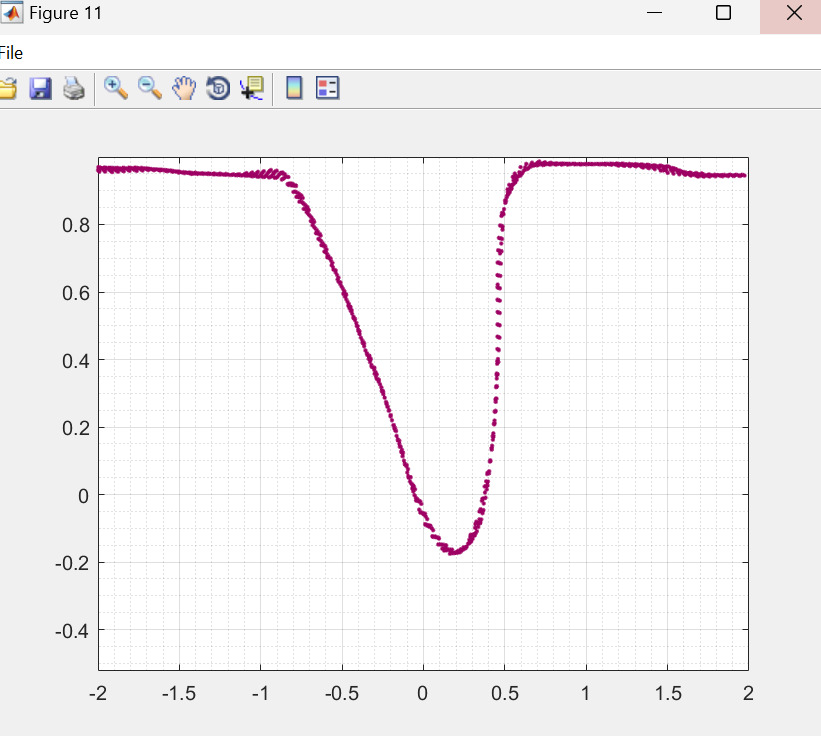Click the MATLAB logo in title bar
Image resolution: width=821 pixels, height=736 pixels.
[11, 14]
